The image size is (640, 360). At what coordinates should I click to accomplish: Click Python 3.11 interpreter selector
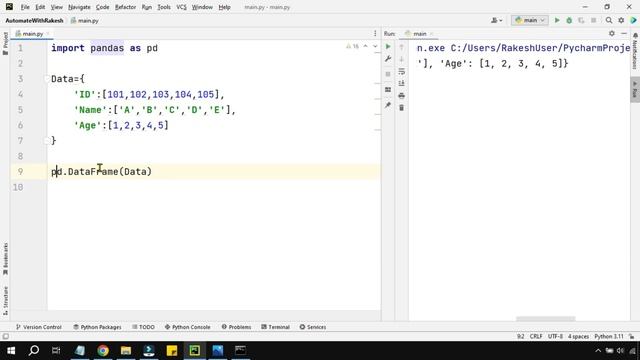[x=609, y=336]
